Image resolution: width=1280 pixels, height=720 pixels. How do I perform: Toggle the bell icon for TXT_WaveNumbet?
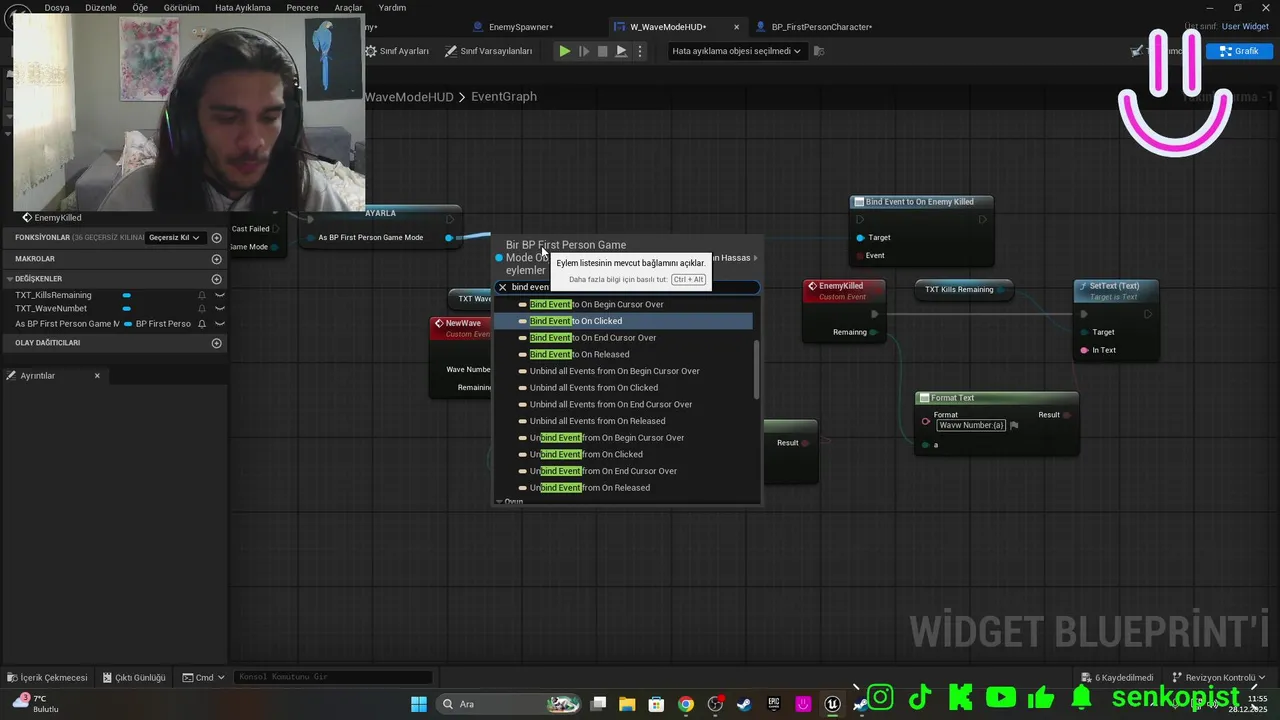202,309
